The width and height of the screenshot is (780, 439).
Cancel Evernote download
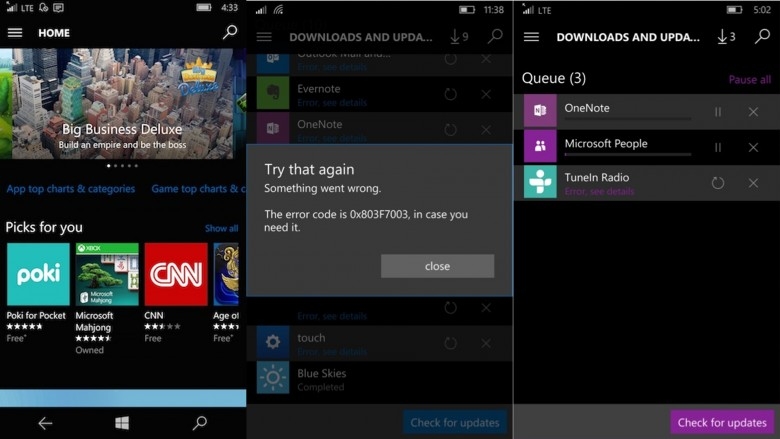click(x=486, y=94)
